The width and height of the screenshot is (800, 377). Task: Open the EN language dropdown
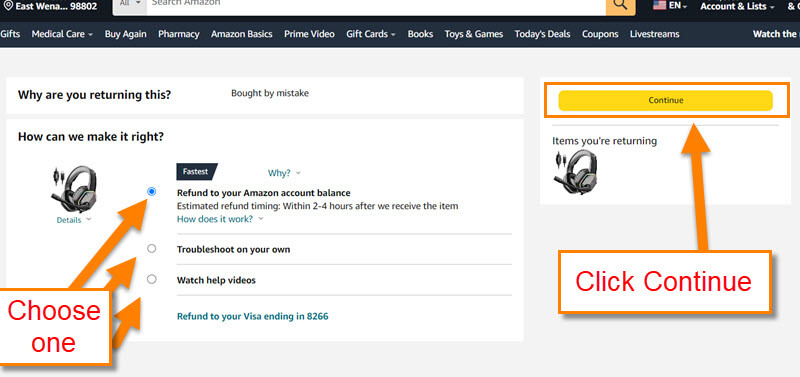(678, 6)
